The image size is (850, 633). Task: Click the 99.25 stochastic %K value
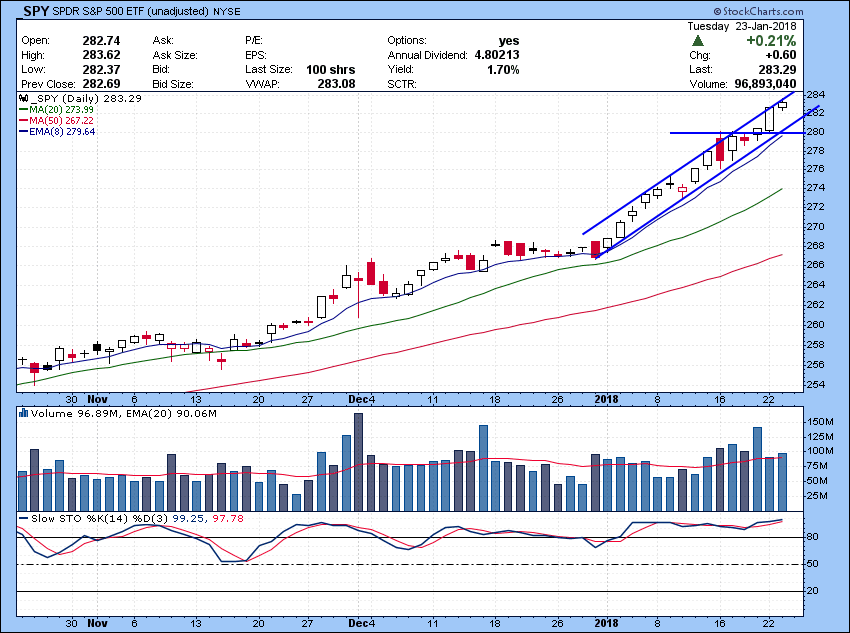pyautogui.click(x=188, y=519)
